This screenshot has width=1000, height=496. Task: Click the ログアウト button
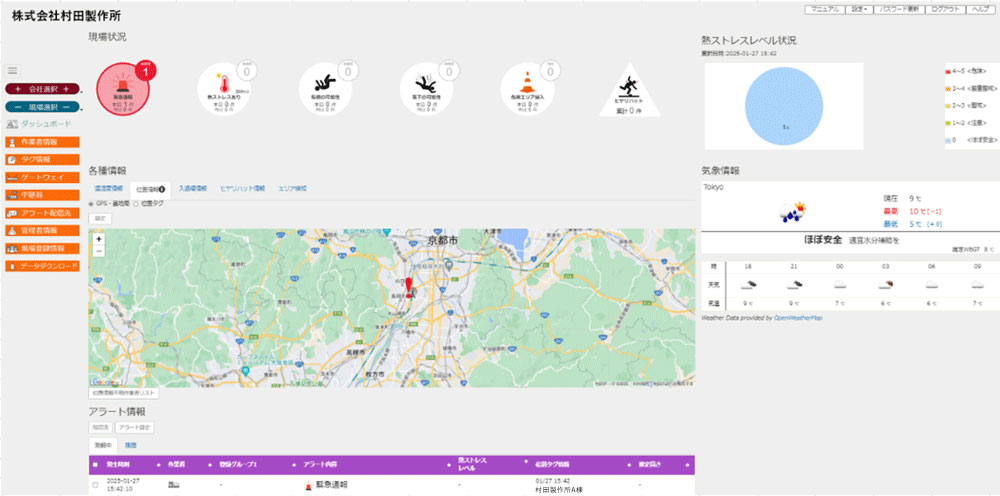click(947, 8)
